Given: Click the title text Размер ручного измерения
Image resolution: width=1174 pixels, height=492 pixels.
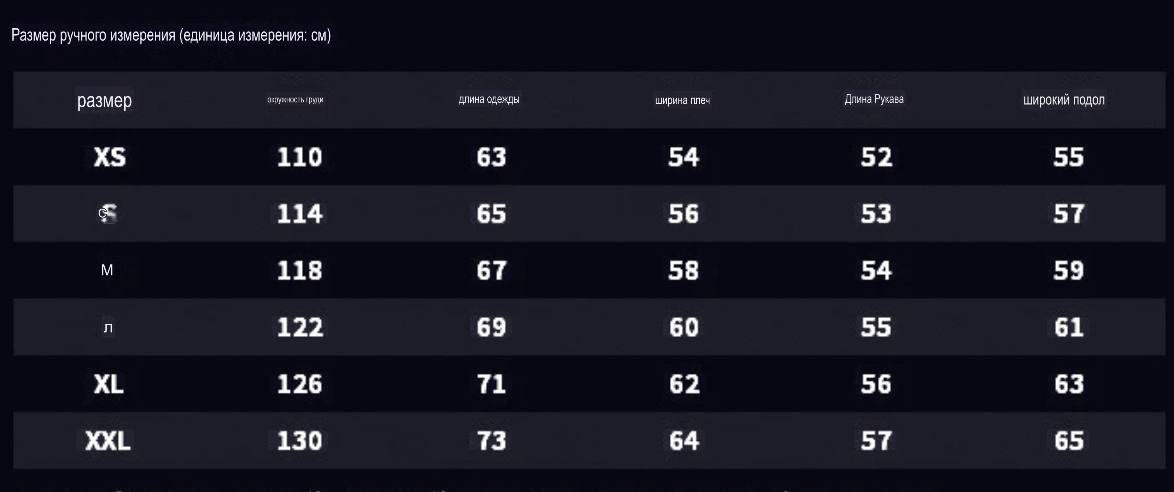Looking at the screenshot, I should [94, 36].
